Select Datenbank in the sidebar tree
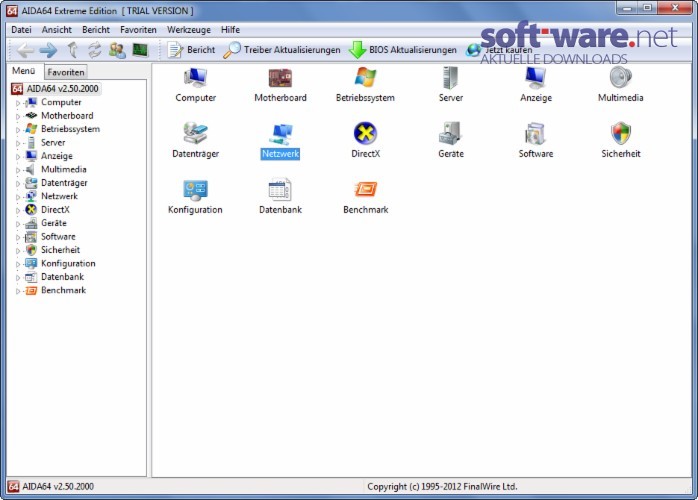698x500 pixels. 62,276
